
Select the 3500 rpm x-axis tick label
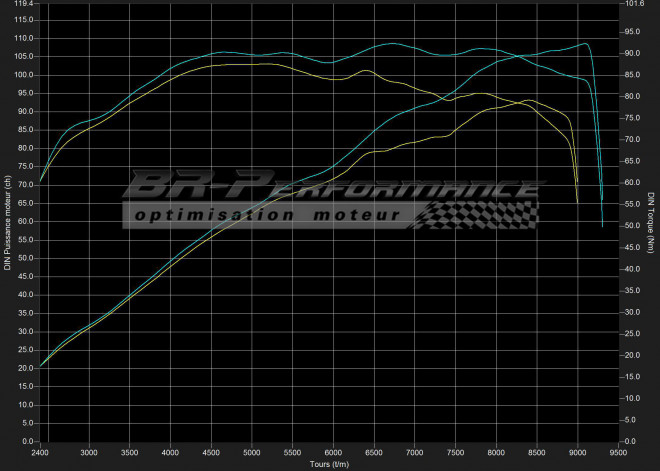coord(129,451)
